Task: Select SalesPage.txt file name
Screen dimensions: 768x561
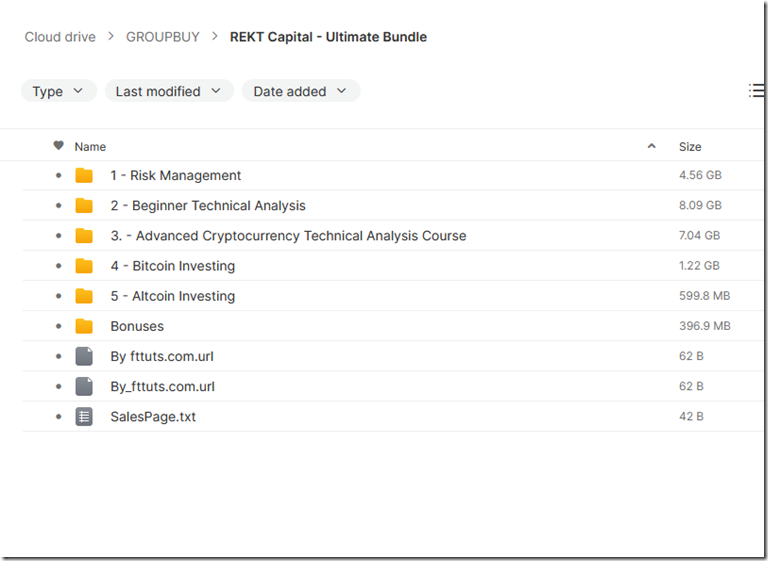Action: 153,416
